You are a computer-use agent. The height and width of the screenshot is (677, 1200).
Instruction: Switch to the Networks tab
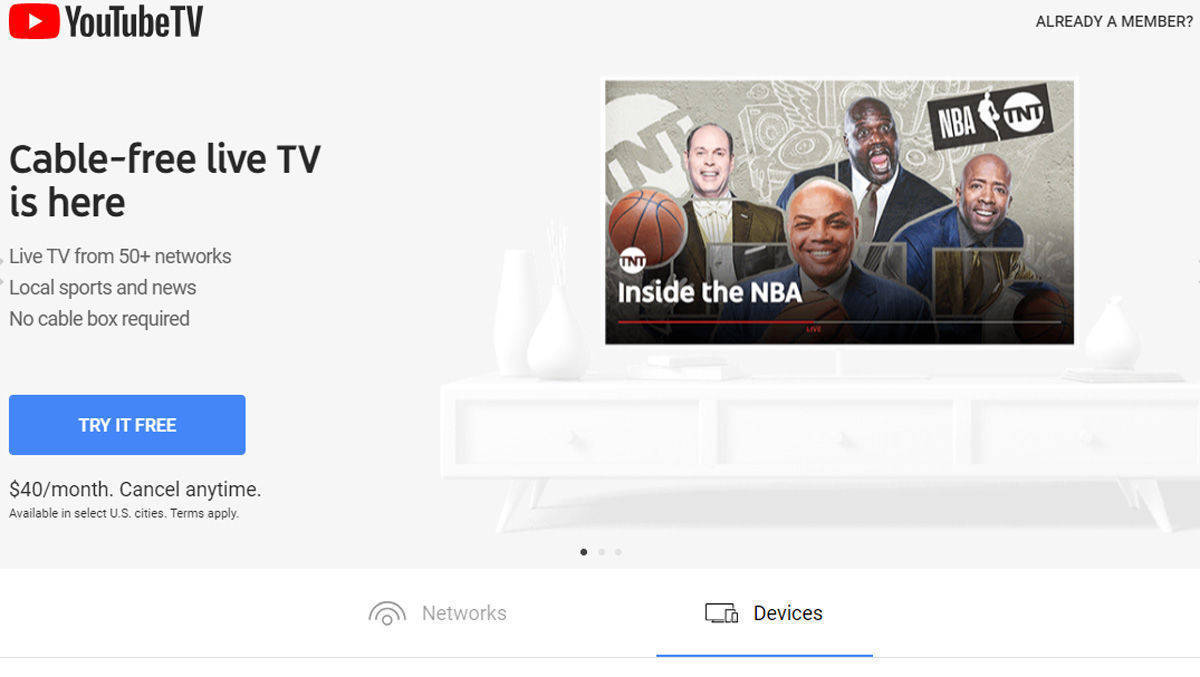pyautogui.click(x=438, y=613)
